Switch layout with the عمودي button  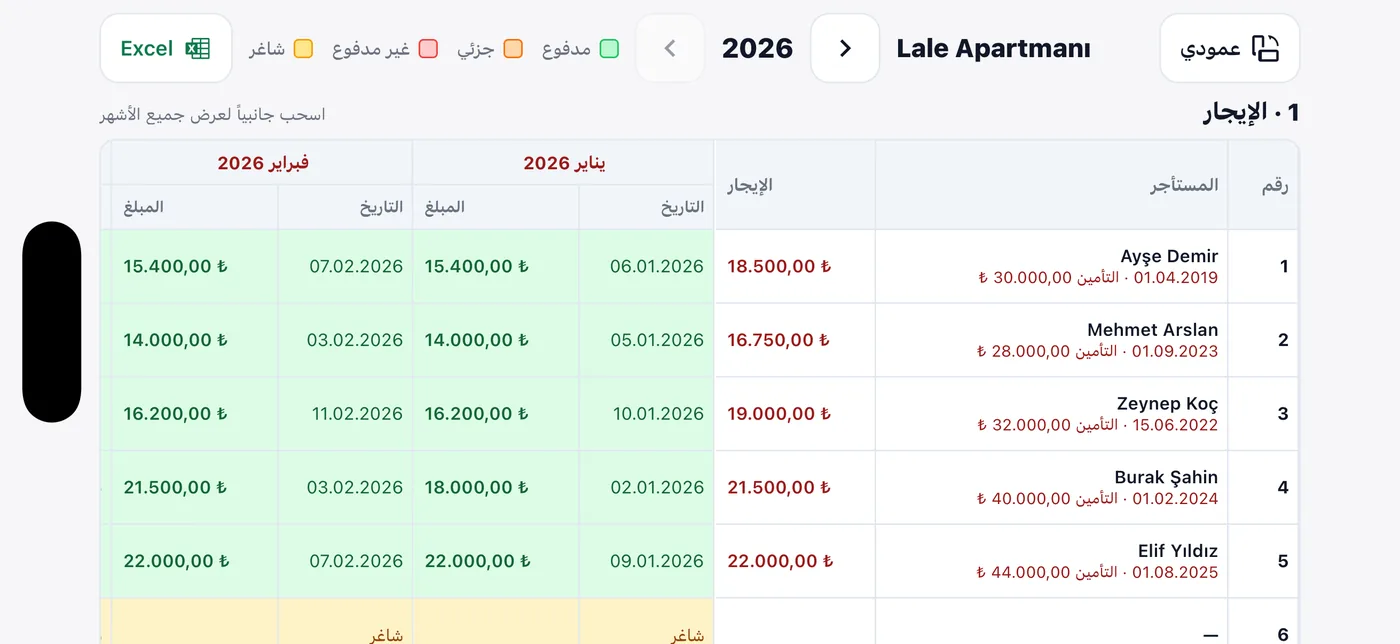tap(1229, 48)
